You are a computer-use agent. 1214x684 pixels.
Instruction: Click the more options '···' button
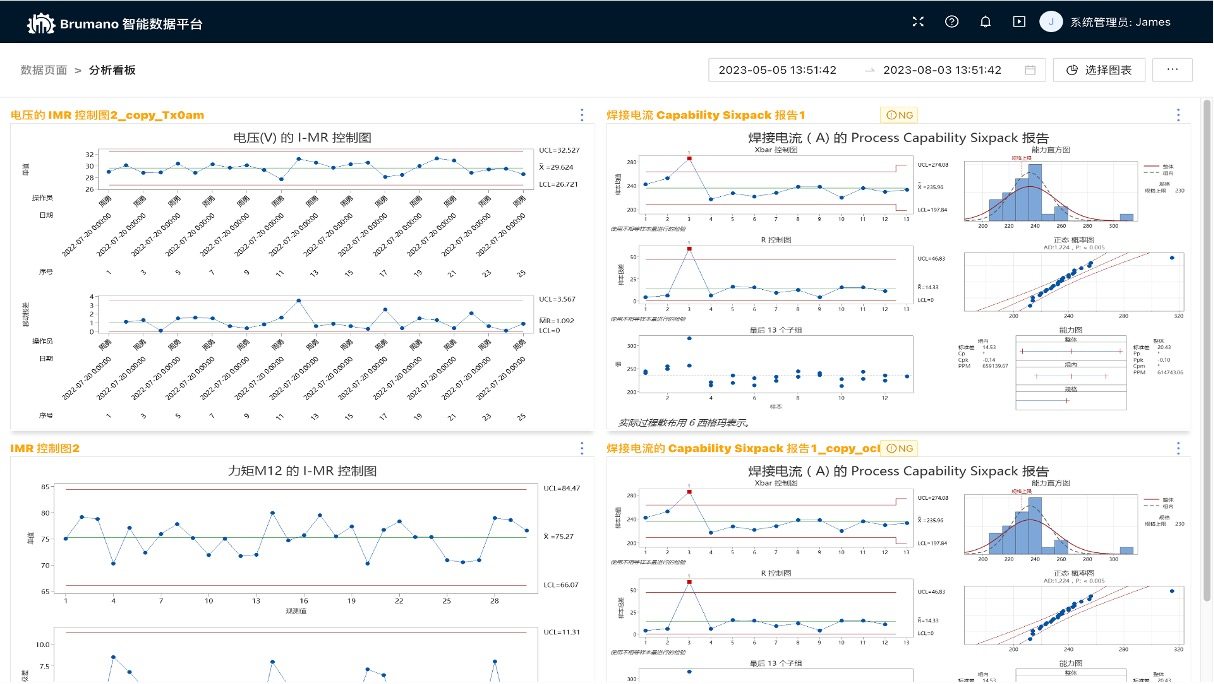pyautogui.click(x=1172, y=70)
